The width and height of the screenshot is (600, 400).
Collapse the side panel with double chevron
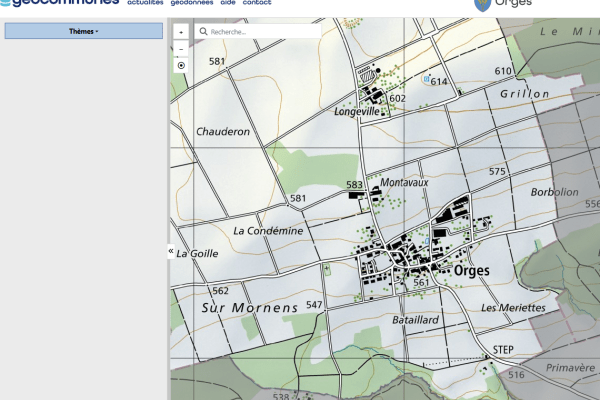171,251
